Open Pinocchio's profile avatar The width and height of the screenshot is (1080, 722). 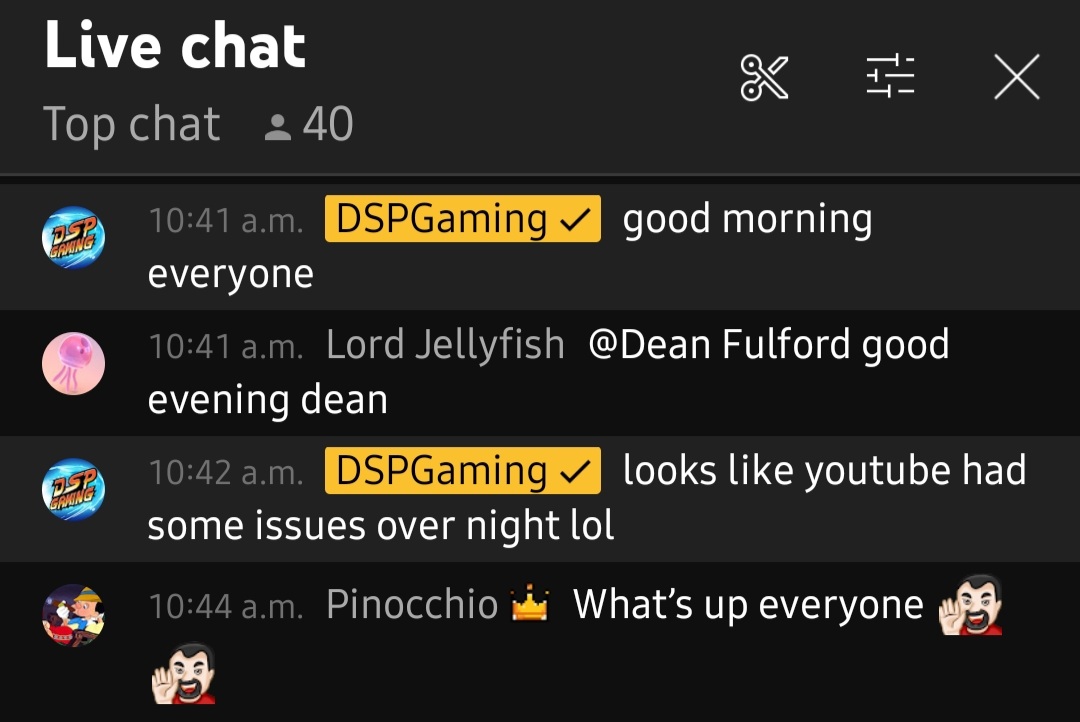pyautogui.click(x=74, y=615)
